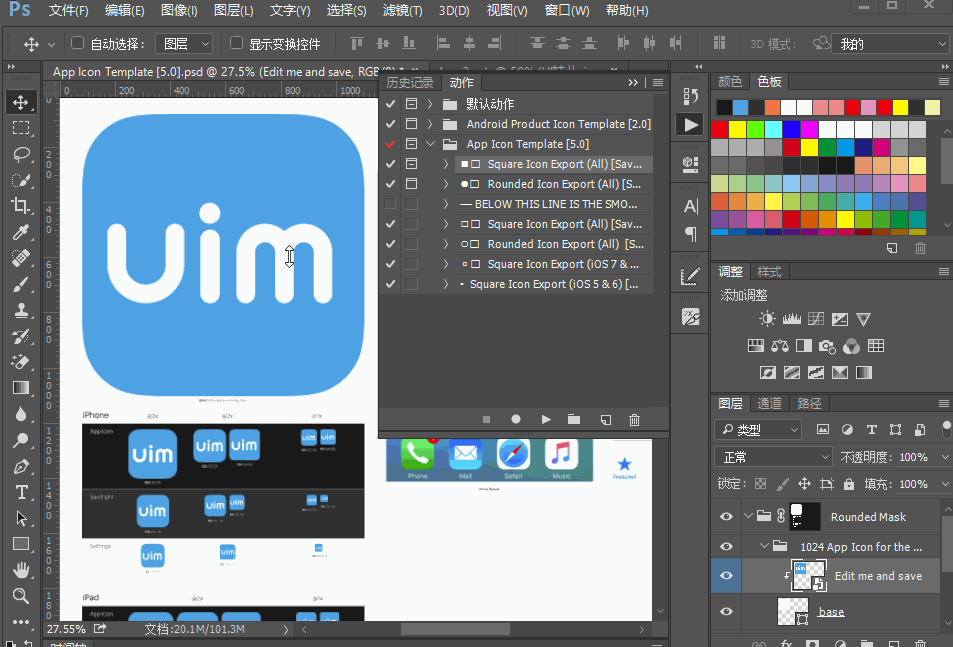This screenshot has width=953, height=647.
Task: Select the Brush tool
Action: (21, 284)
